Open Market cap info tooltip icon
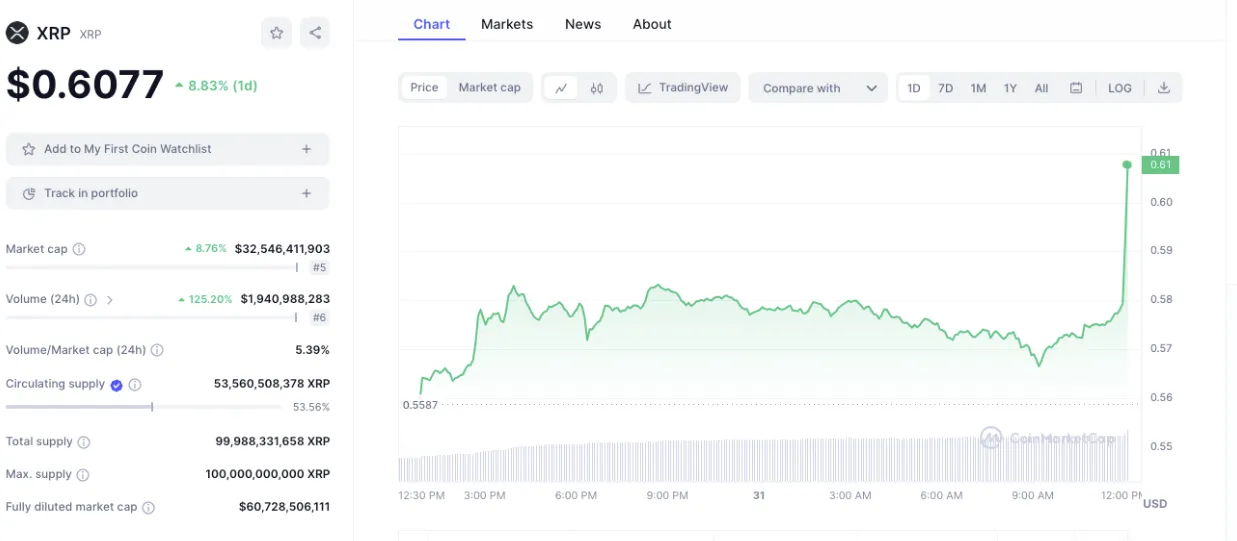 click(79, 249)
